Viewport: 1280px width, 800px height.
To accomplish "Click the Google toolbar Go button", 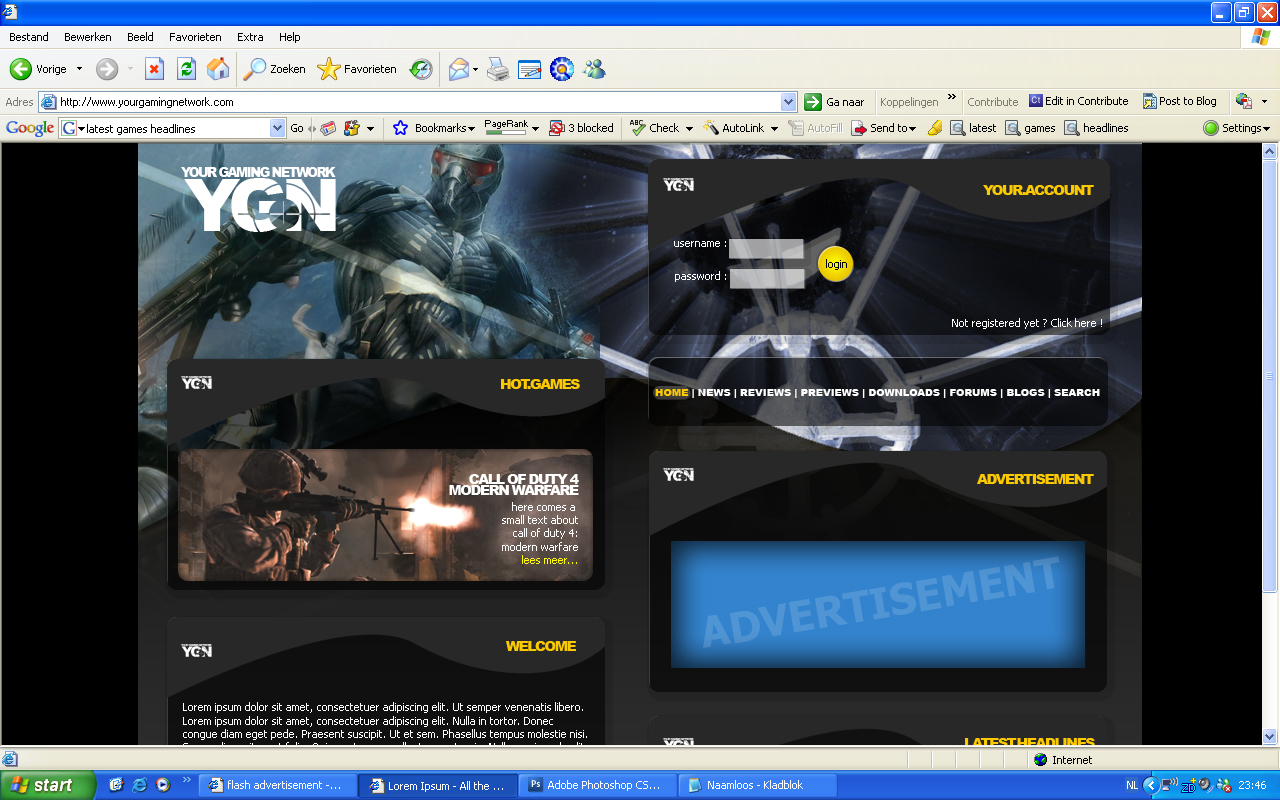I will (x=297, y=128).
